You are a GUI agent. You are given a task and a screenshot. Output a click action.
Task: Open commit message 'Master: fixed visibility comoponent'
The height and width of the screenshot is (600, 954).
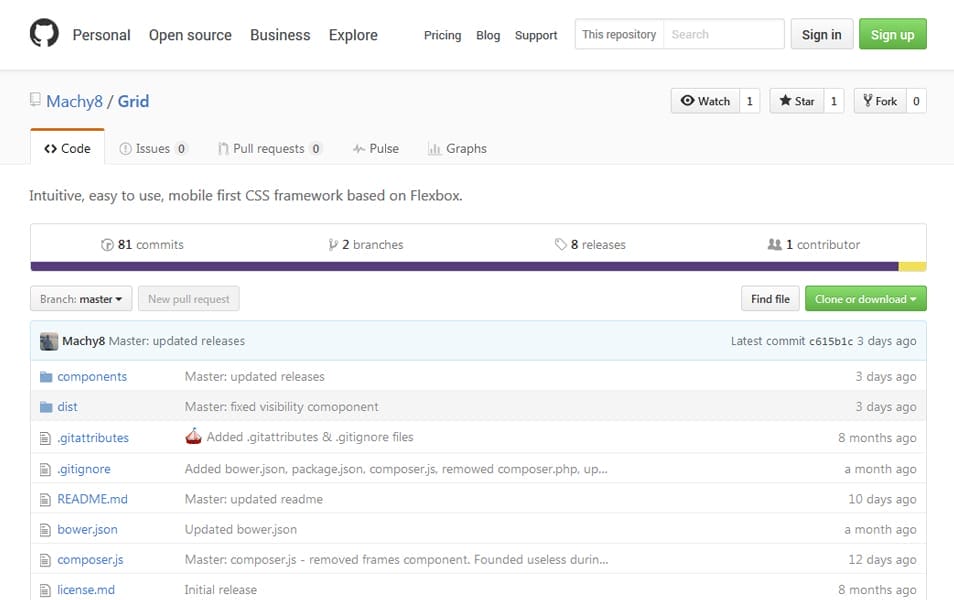tap(282, 406)
